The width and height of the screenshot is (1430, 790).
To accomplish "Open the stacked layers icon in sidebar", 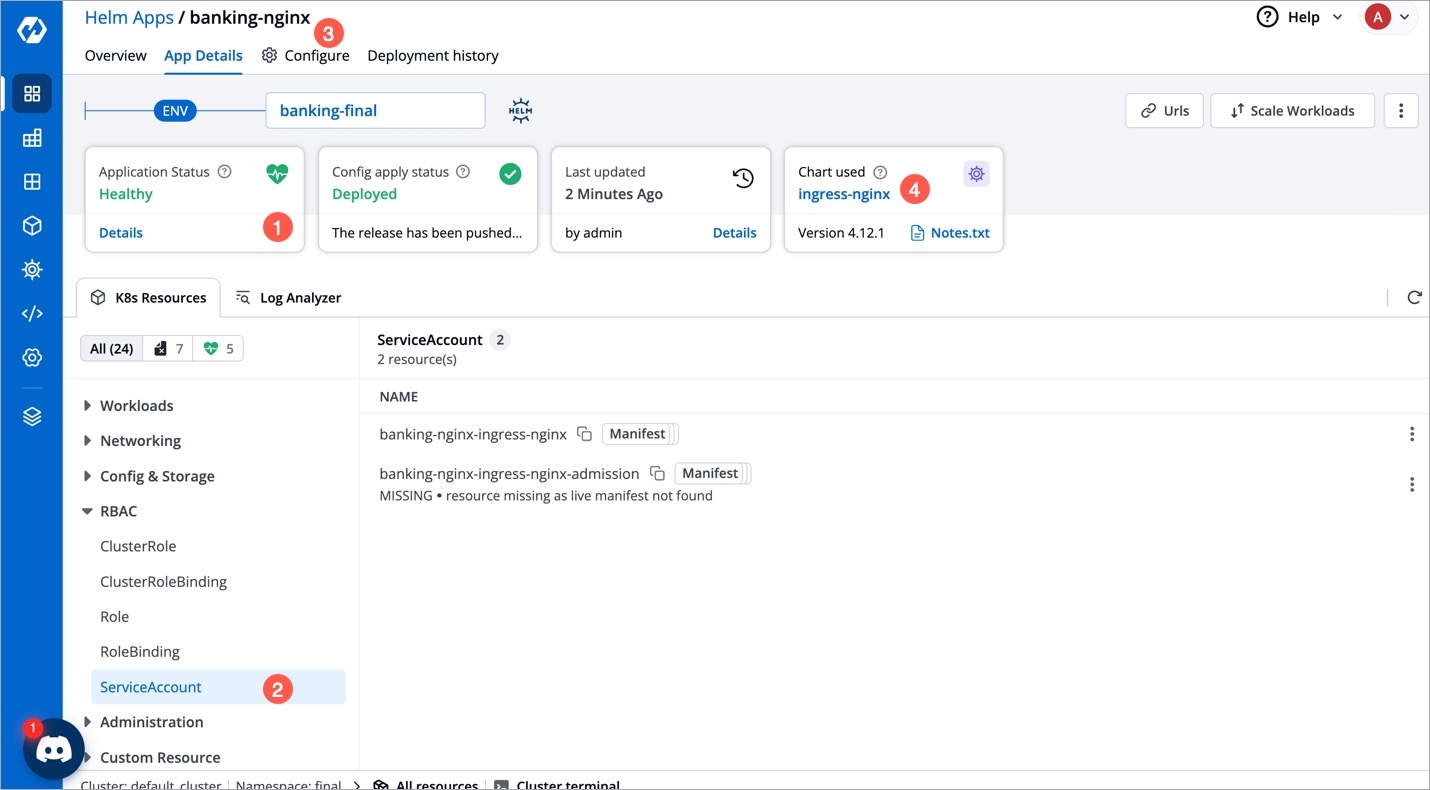I will click(x=32, y=417).
